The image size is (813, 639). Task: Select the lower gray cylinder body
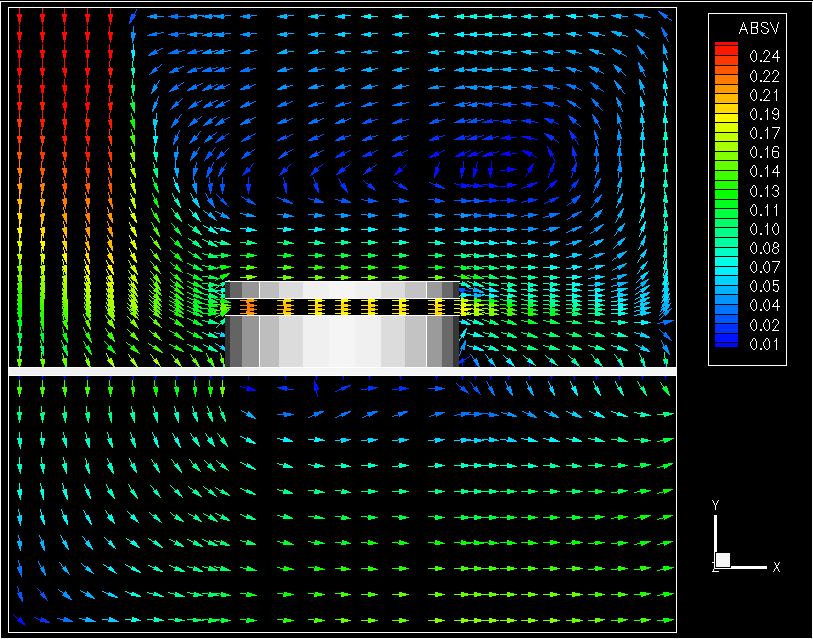click(x=342, y=341)
